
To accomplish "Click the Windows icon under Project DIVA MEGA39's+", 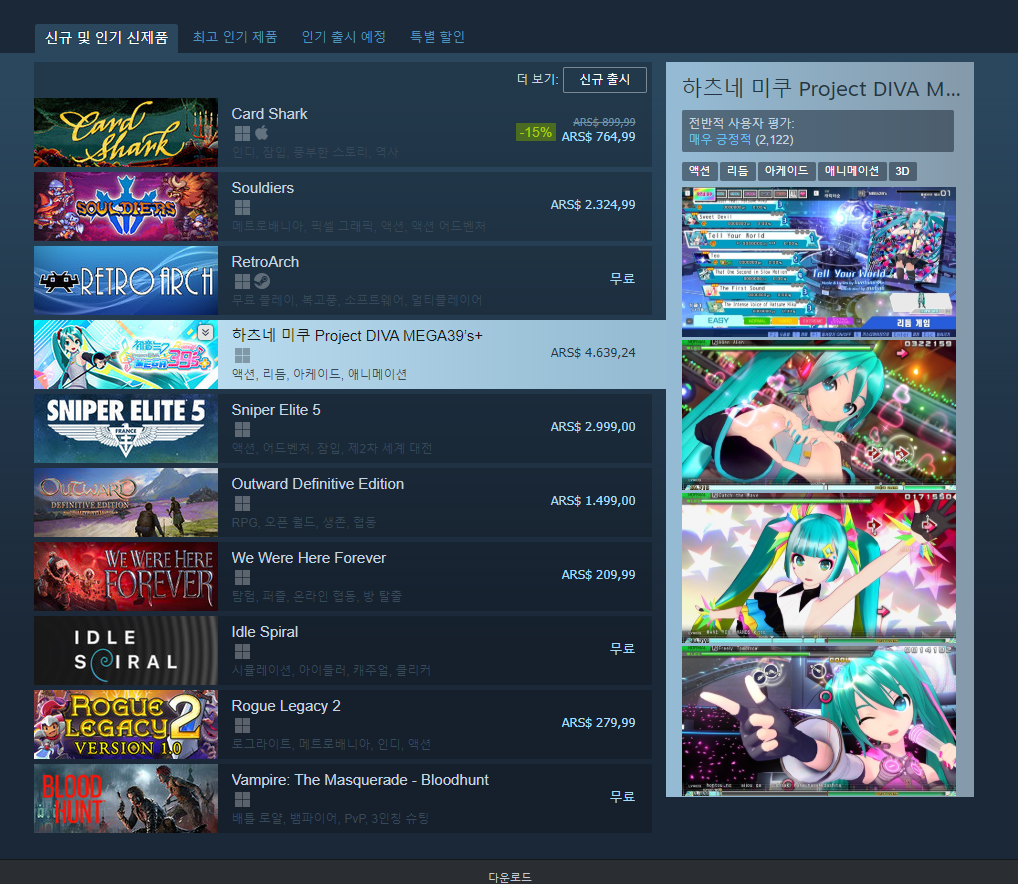I will [242, 355].
